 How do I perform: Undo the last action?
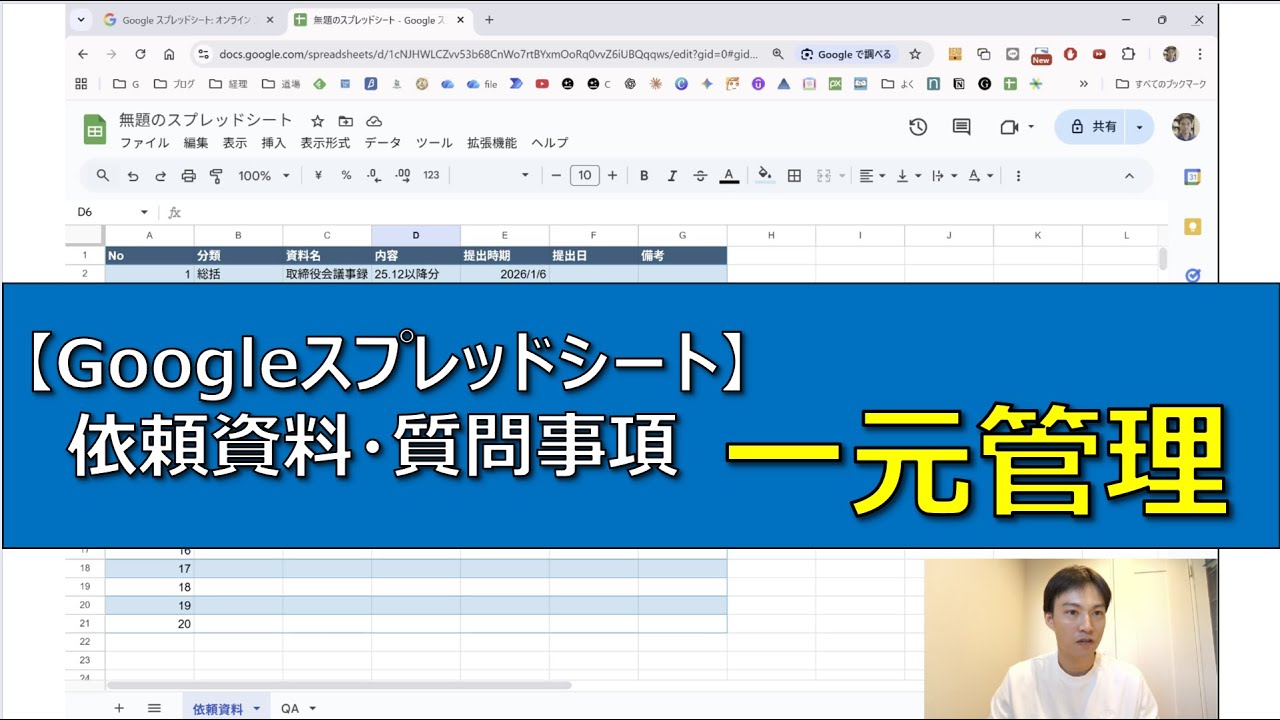click(x=132, y=176)
